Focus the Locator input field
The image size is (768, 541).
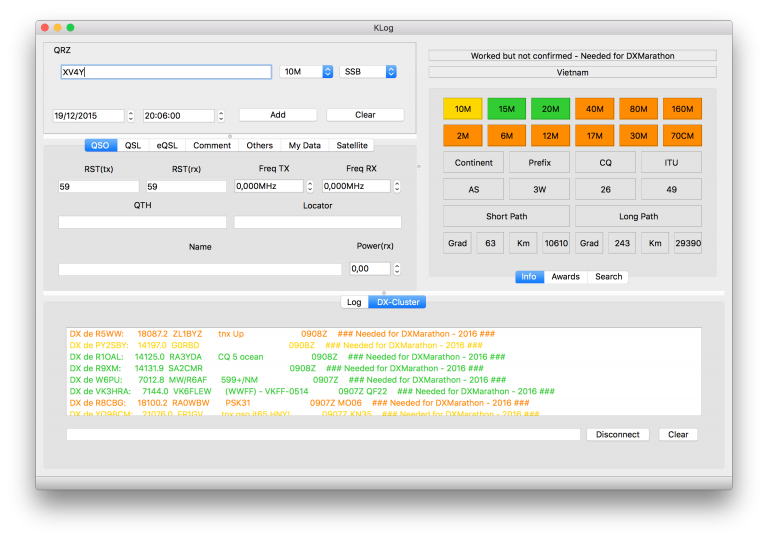(x=317, y=222)
